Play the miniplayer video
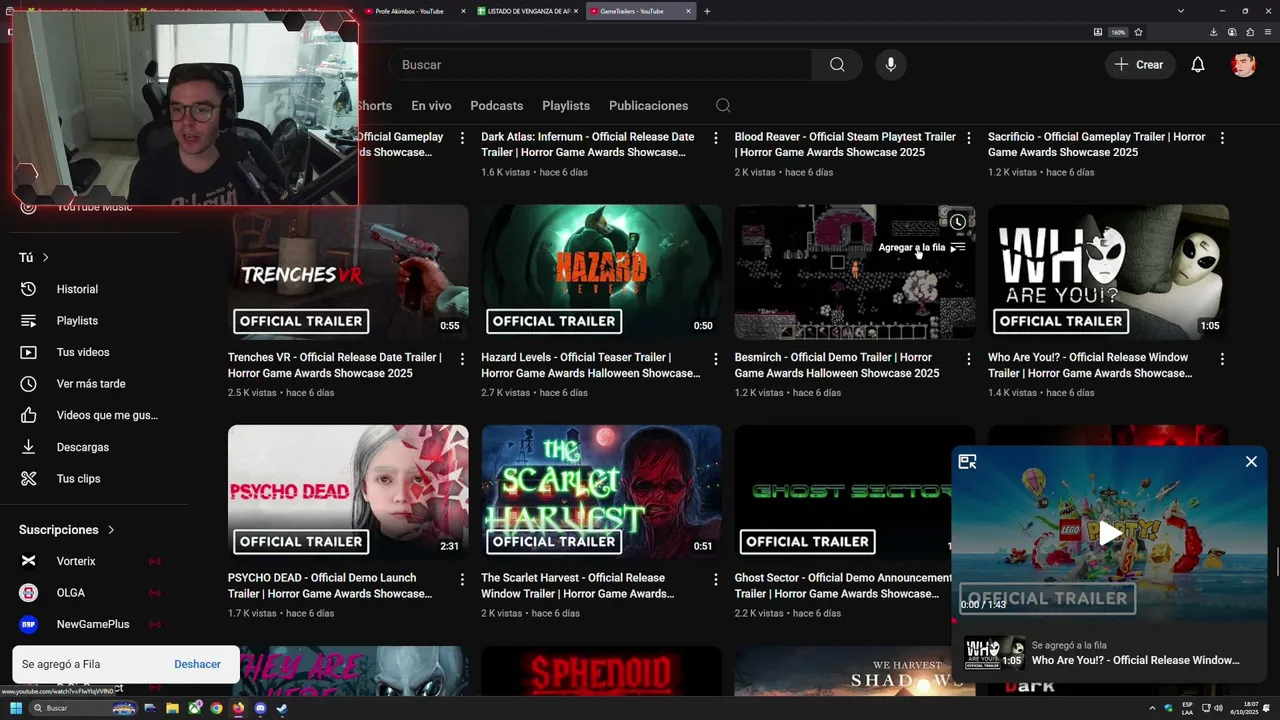1280x720 pixels. pos(1109,533)
